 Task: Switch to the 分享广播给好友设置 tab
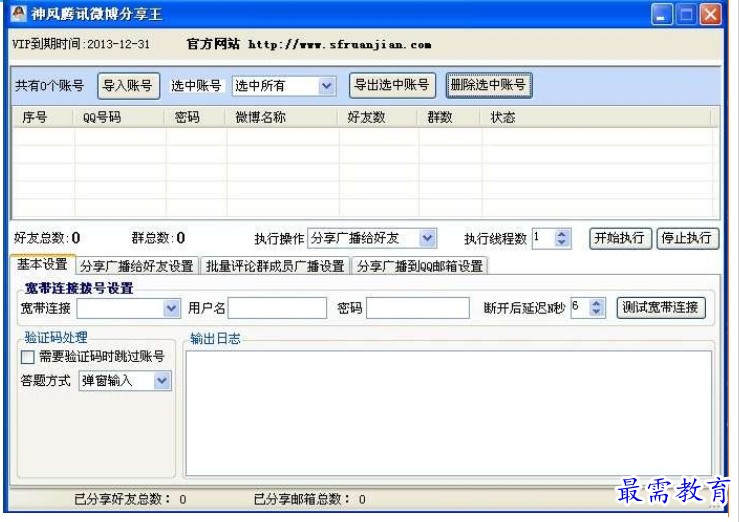(137, 266)
